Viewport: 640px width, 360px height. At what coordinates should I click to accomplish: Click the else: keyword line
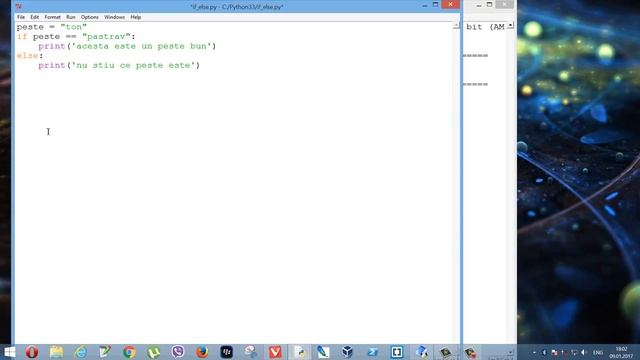coord(30,56)
